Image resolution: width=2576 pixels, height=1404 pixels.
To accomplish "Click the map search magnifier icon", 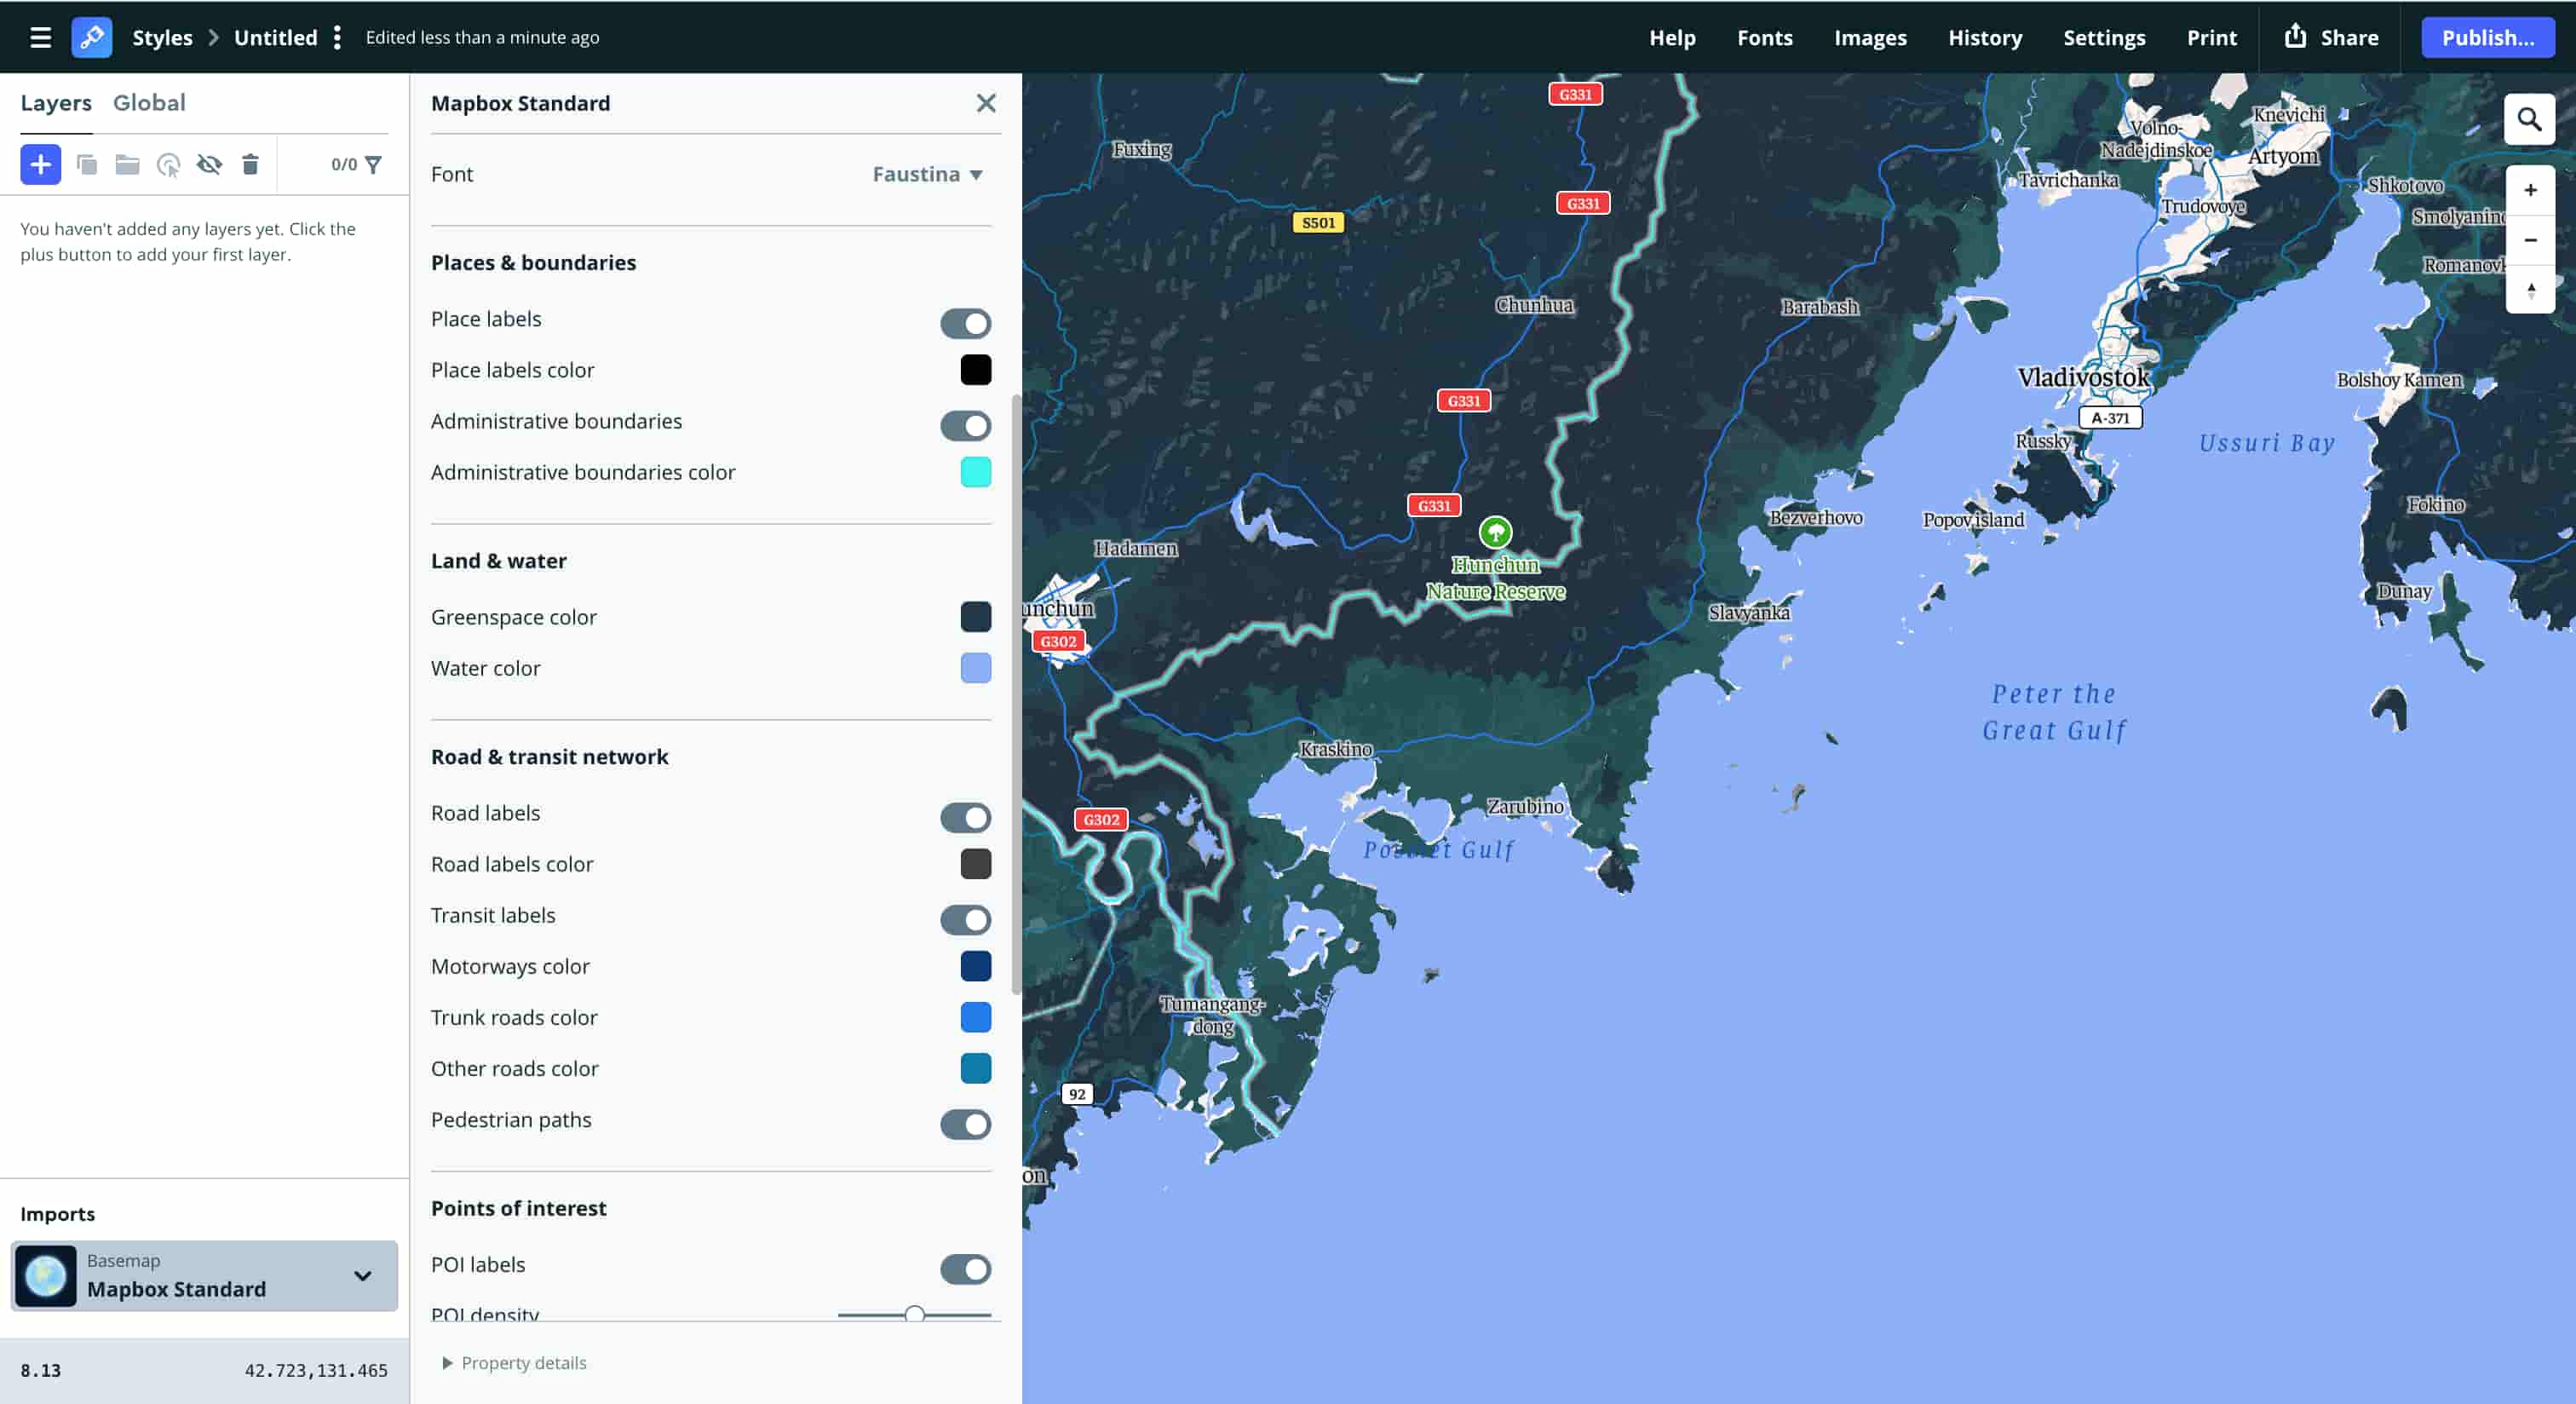I will (2529, 119).
